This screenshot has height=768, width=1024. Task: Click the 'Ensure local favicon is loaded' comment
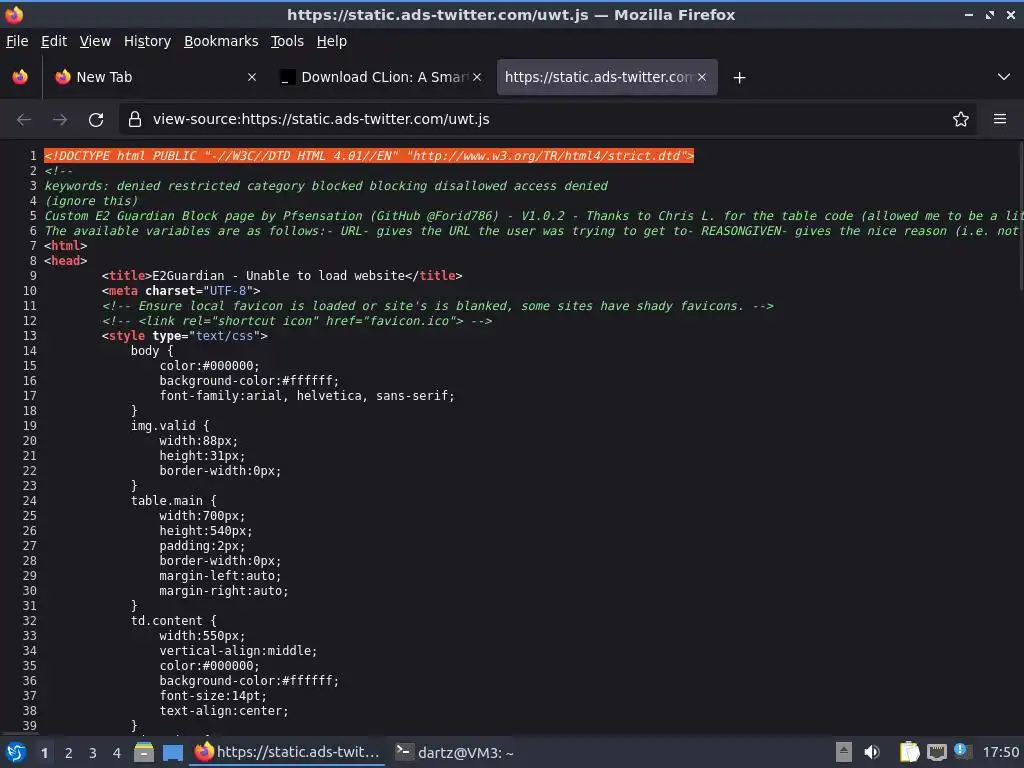[438, 306]
